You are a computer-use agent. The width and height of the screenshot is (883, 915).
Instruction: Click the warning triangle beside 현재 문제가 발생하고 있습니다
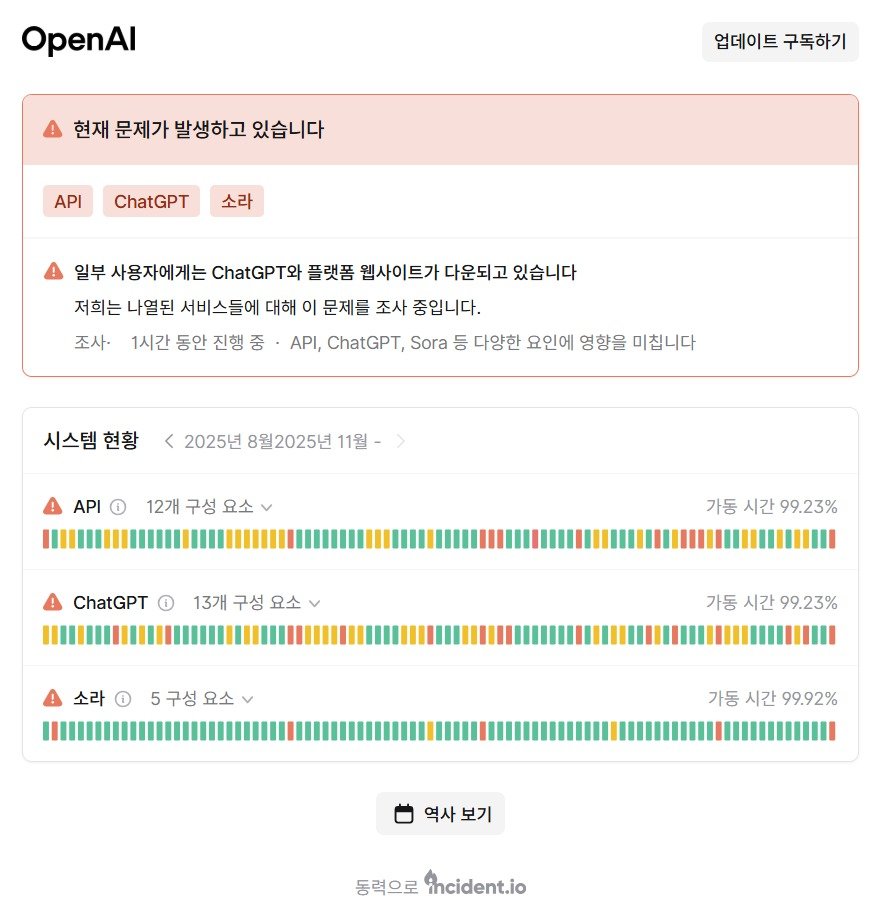click(51, 128)
